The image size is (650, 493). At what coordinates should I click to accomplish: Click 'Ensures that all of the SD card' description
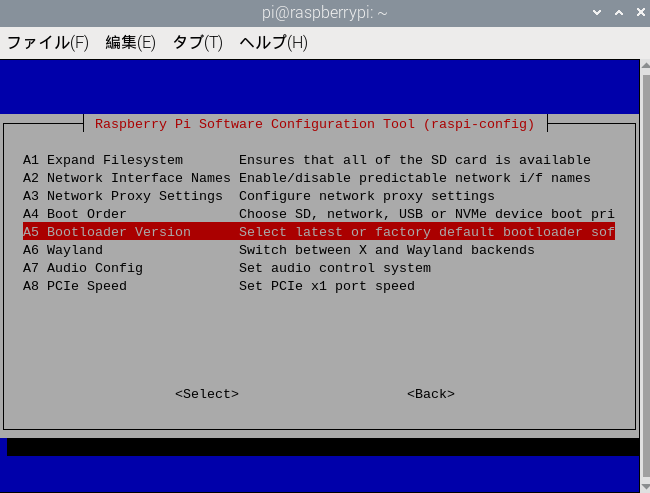(415, 160)
